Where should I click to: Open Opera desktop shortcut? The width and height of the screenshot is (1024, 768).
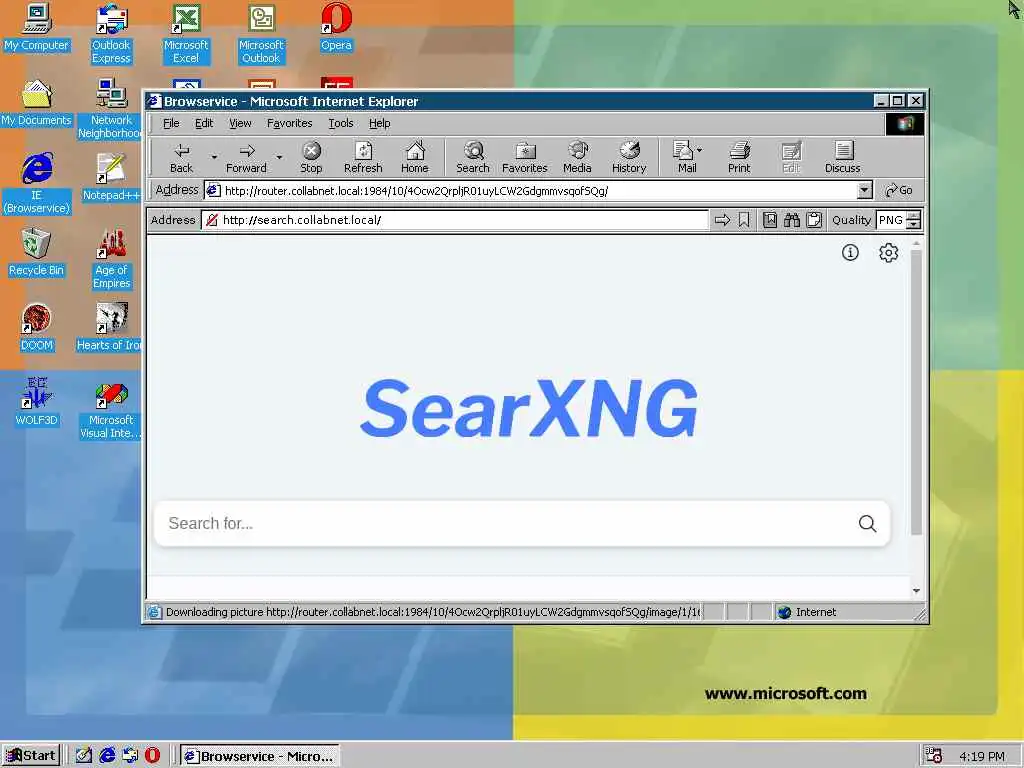click(x=336, y=27)
